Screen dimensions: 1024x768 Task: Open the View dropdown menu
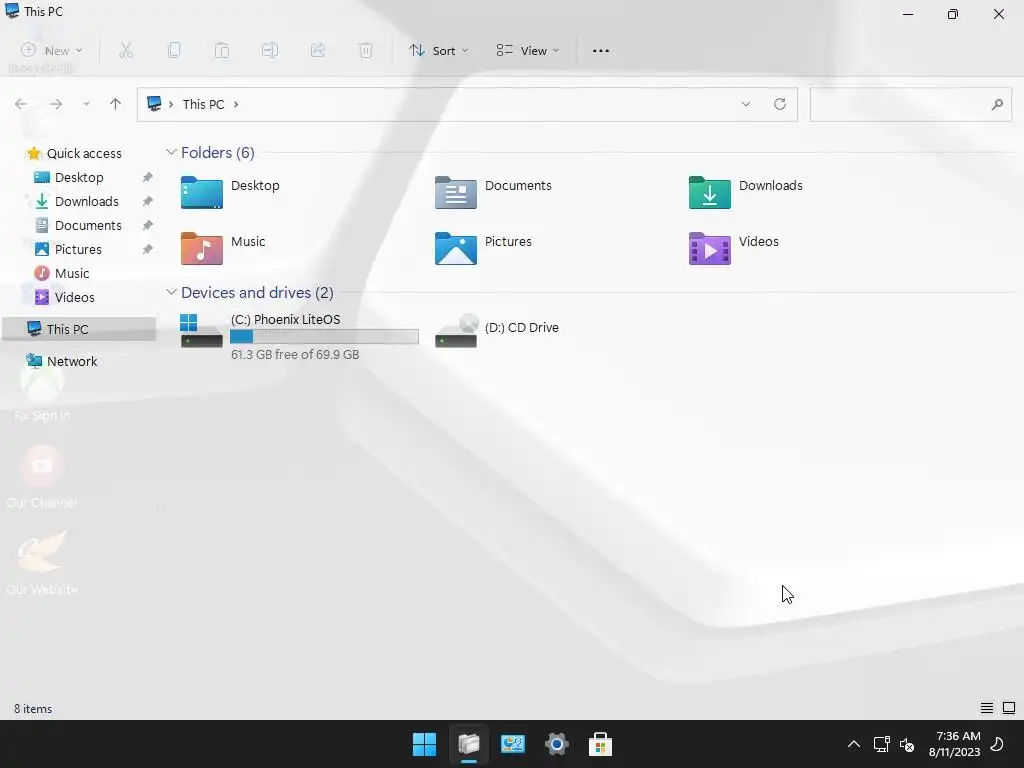point(528,50)
